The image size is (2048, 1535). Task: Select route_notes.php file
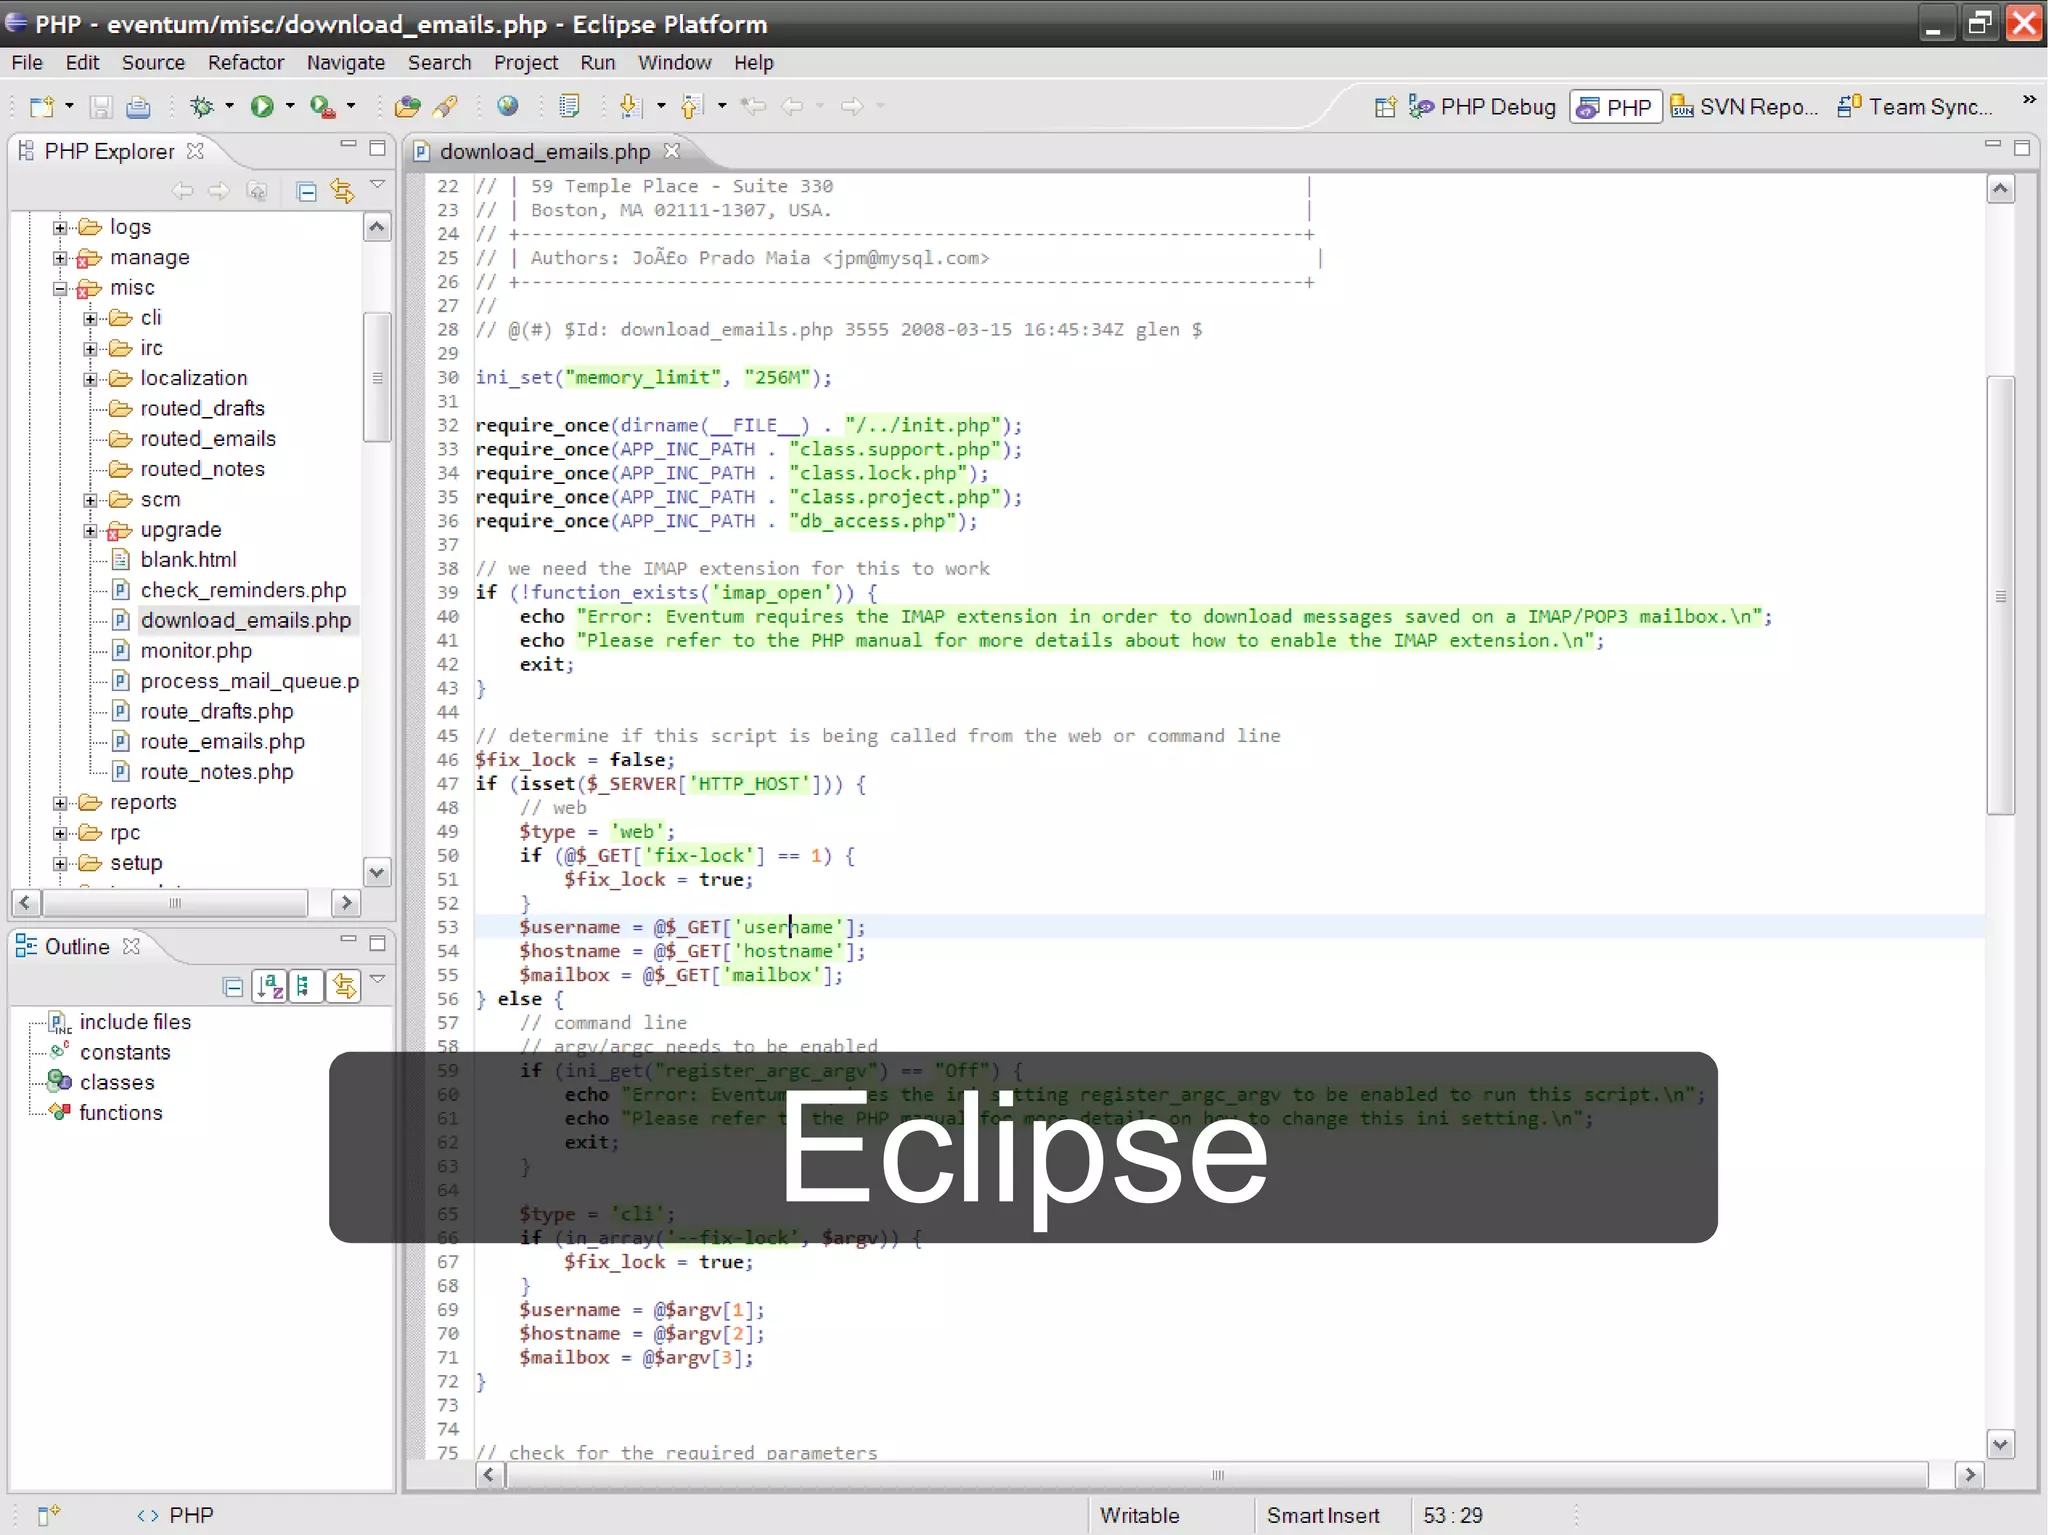pyautogui.click(x=217, y=772)
